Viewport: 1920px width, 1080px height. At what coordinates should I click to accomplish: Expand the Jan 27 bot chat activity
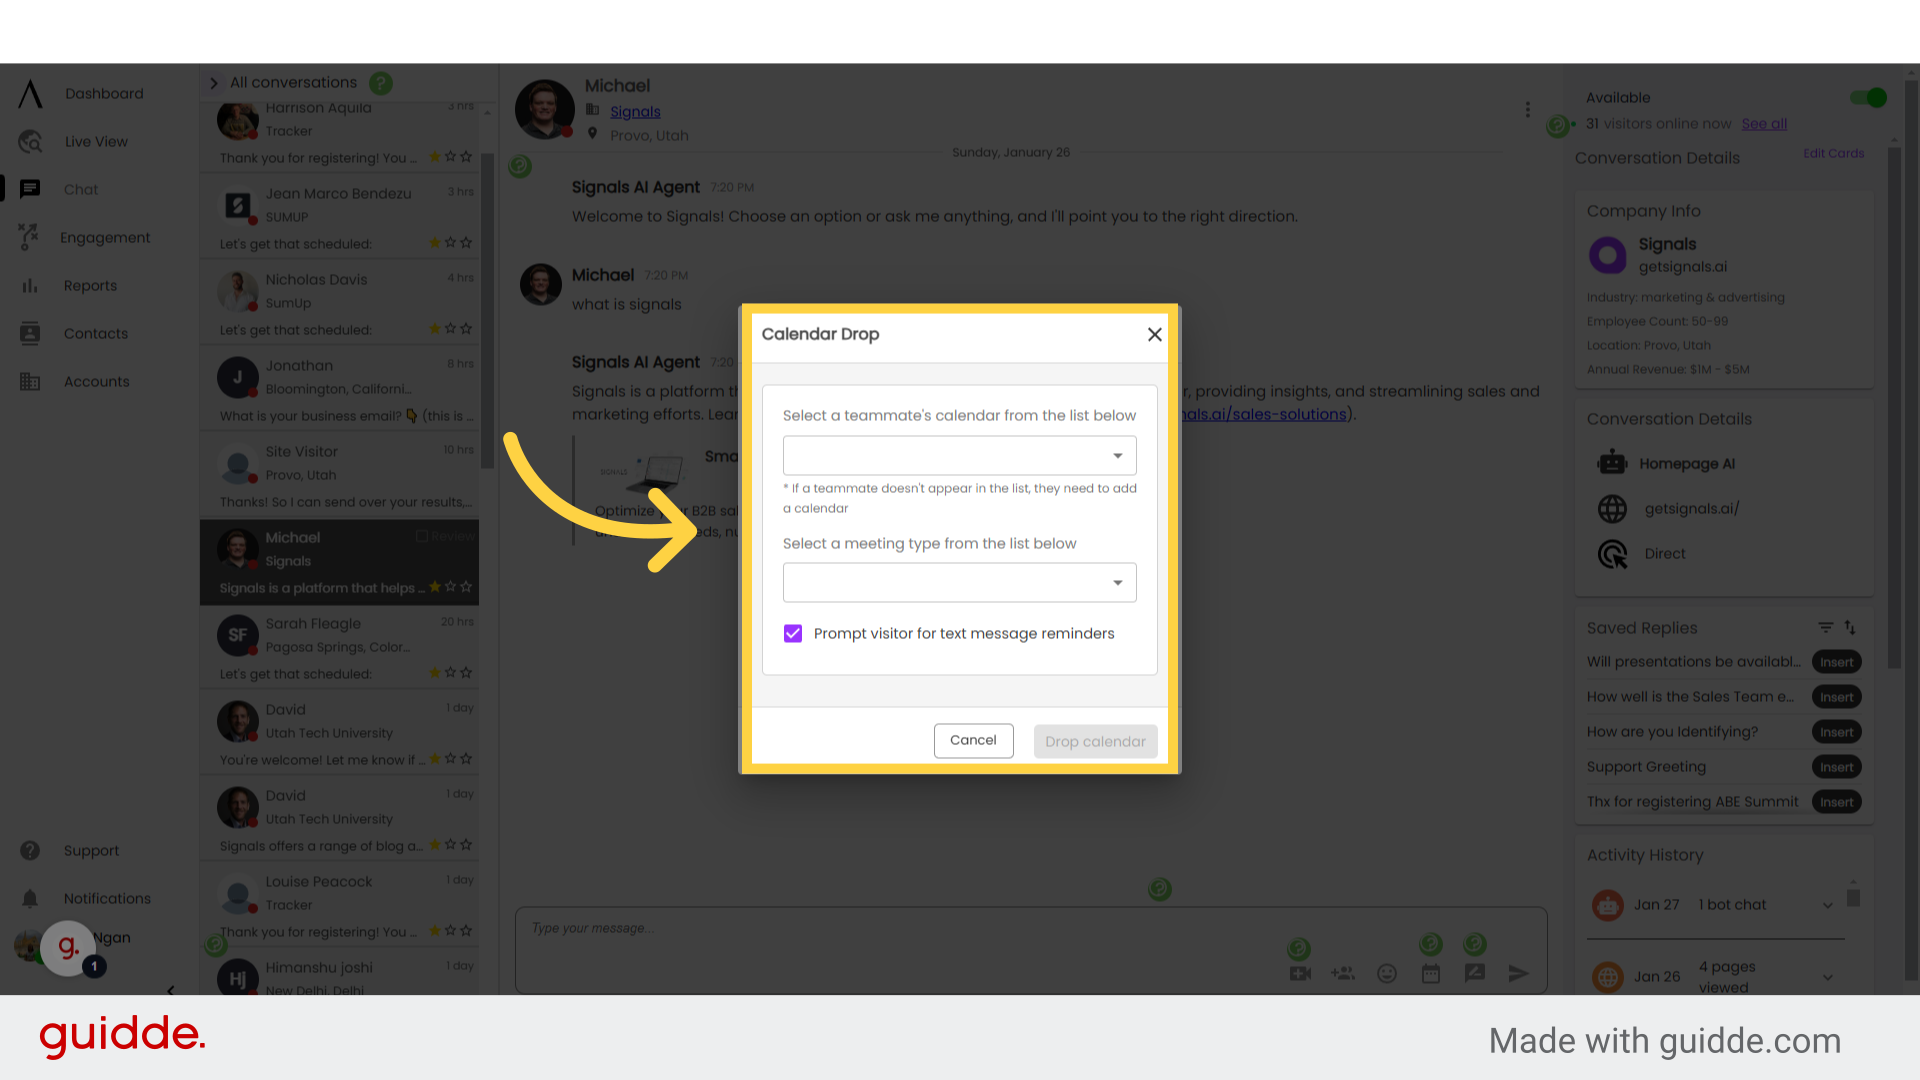1827,905
